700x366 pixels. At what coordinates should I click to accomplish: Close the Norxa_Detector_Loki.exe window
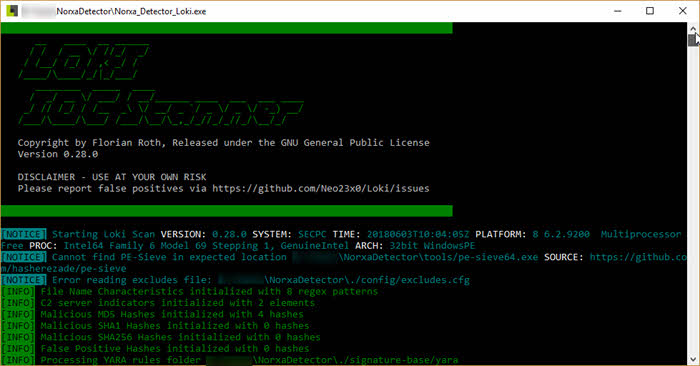click(x=683, y=11)
